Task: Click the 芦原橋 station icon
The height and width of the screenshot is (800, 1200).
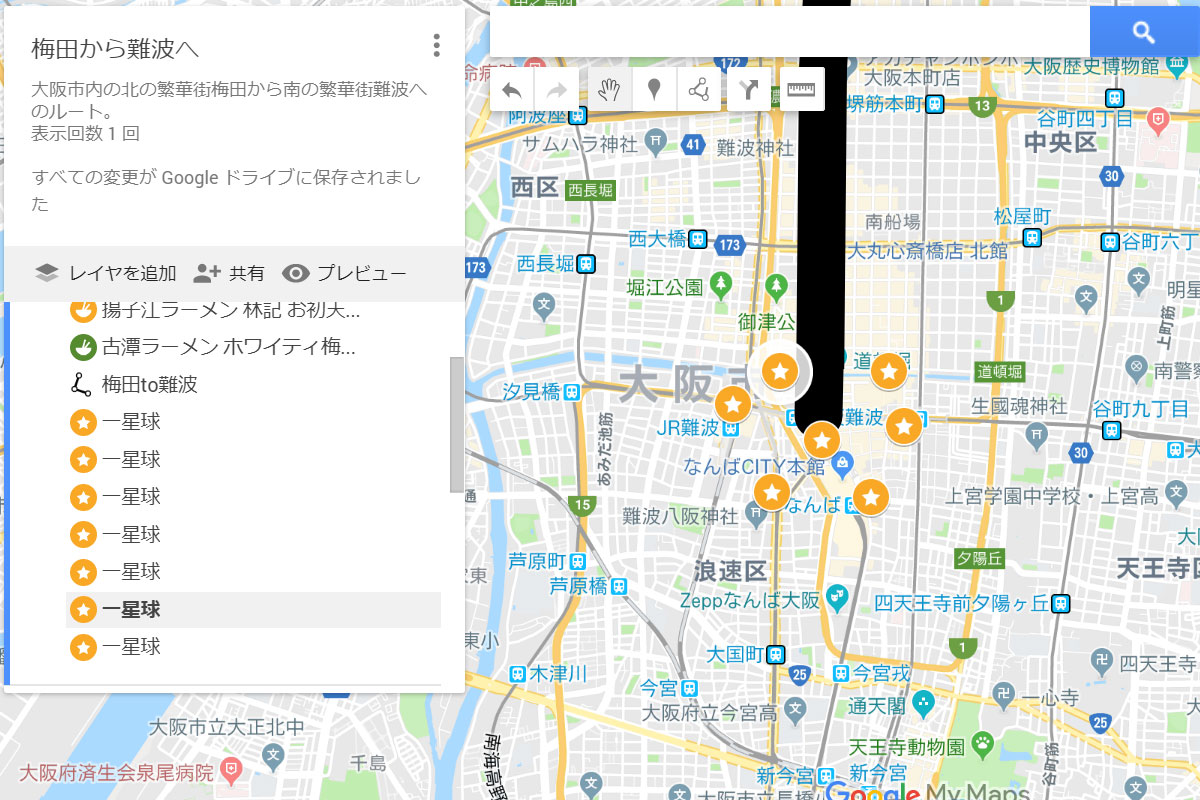Action: 620,586
